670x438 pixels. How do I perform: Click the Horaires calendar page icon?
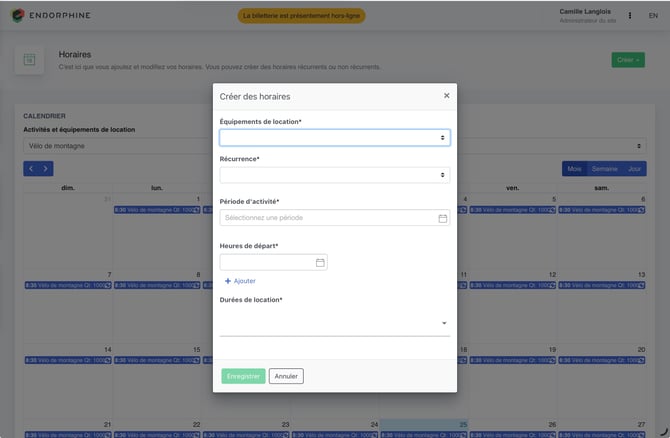(29, 60)
